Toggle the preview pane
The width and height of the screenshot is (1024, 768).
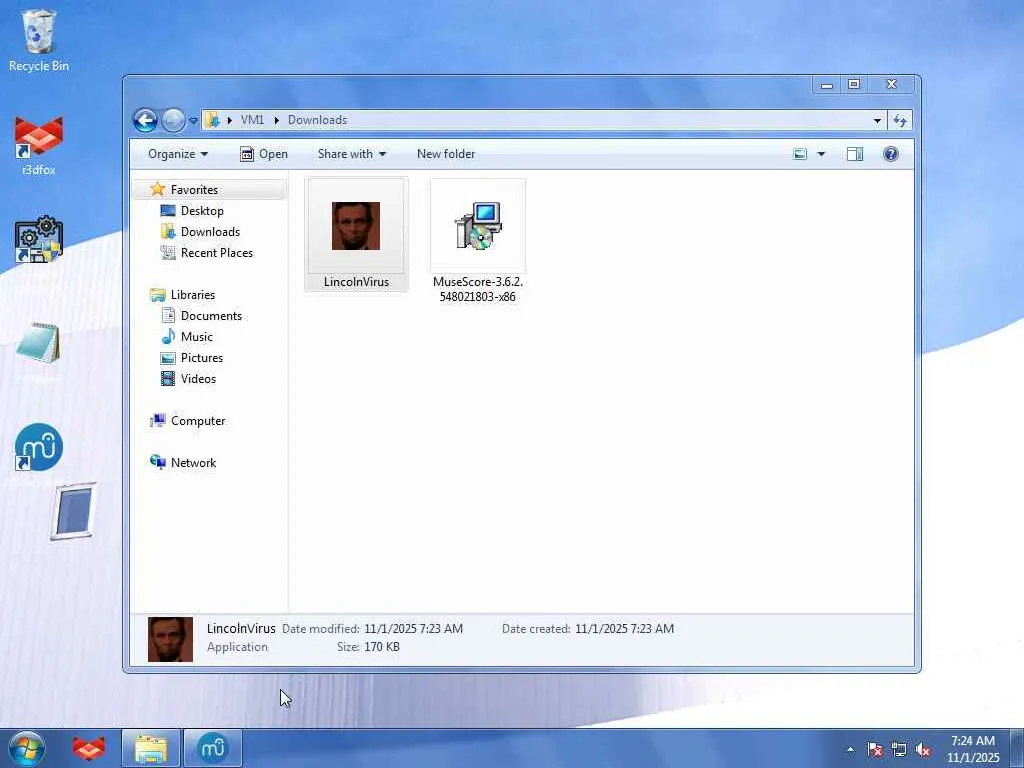[x=855, y=154]
